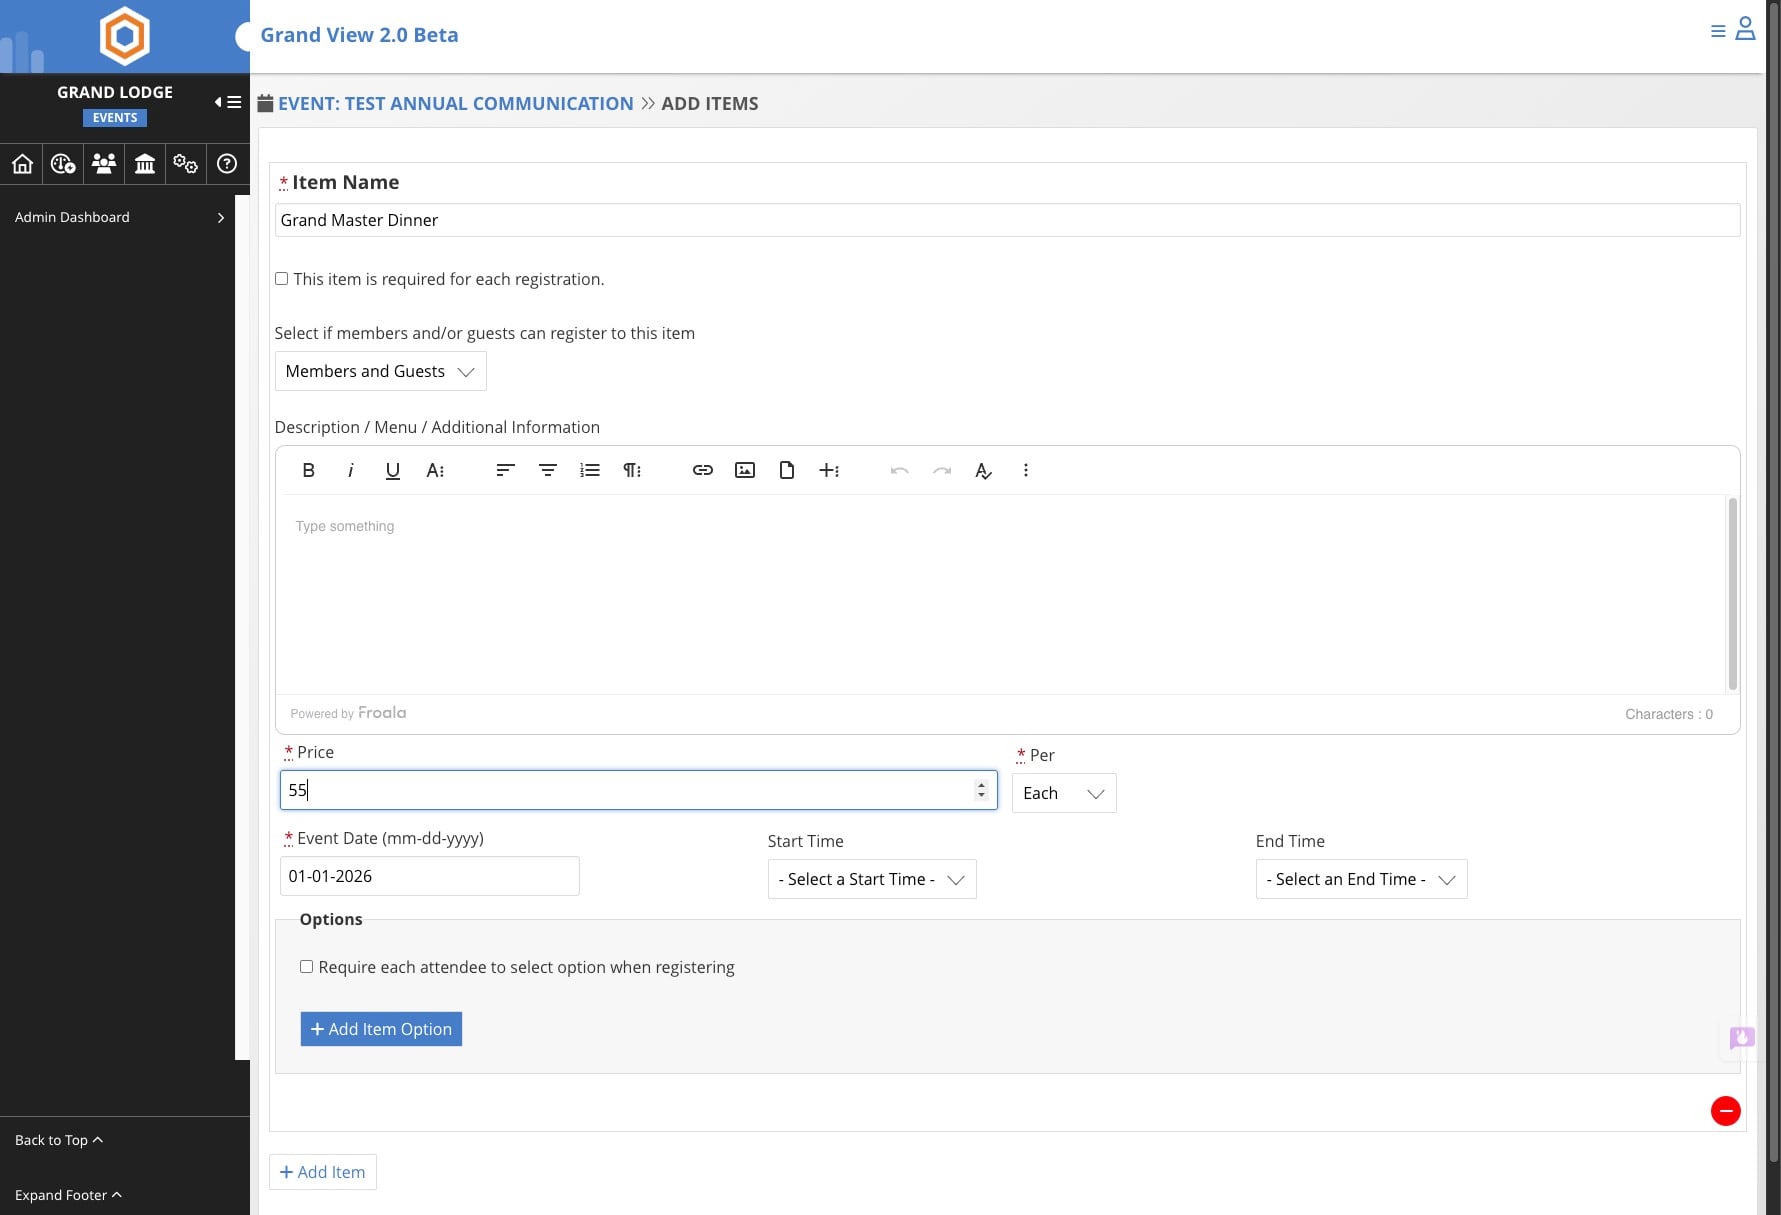The width and height of the screenshot is (1781, 1215).
Task: Open the Members and Guests dropdown
Action: 381,371
